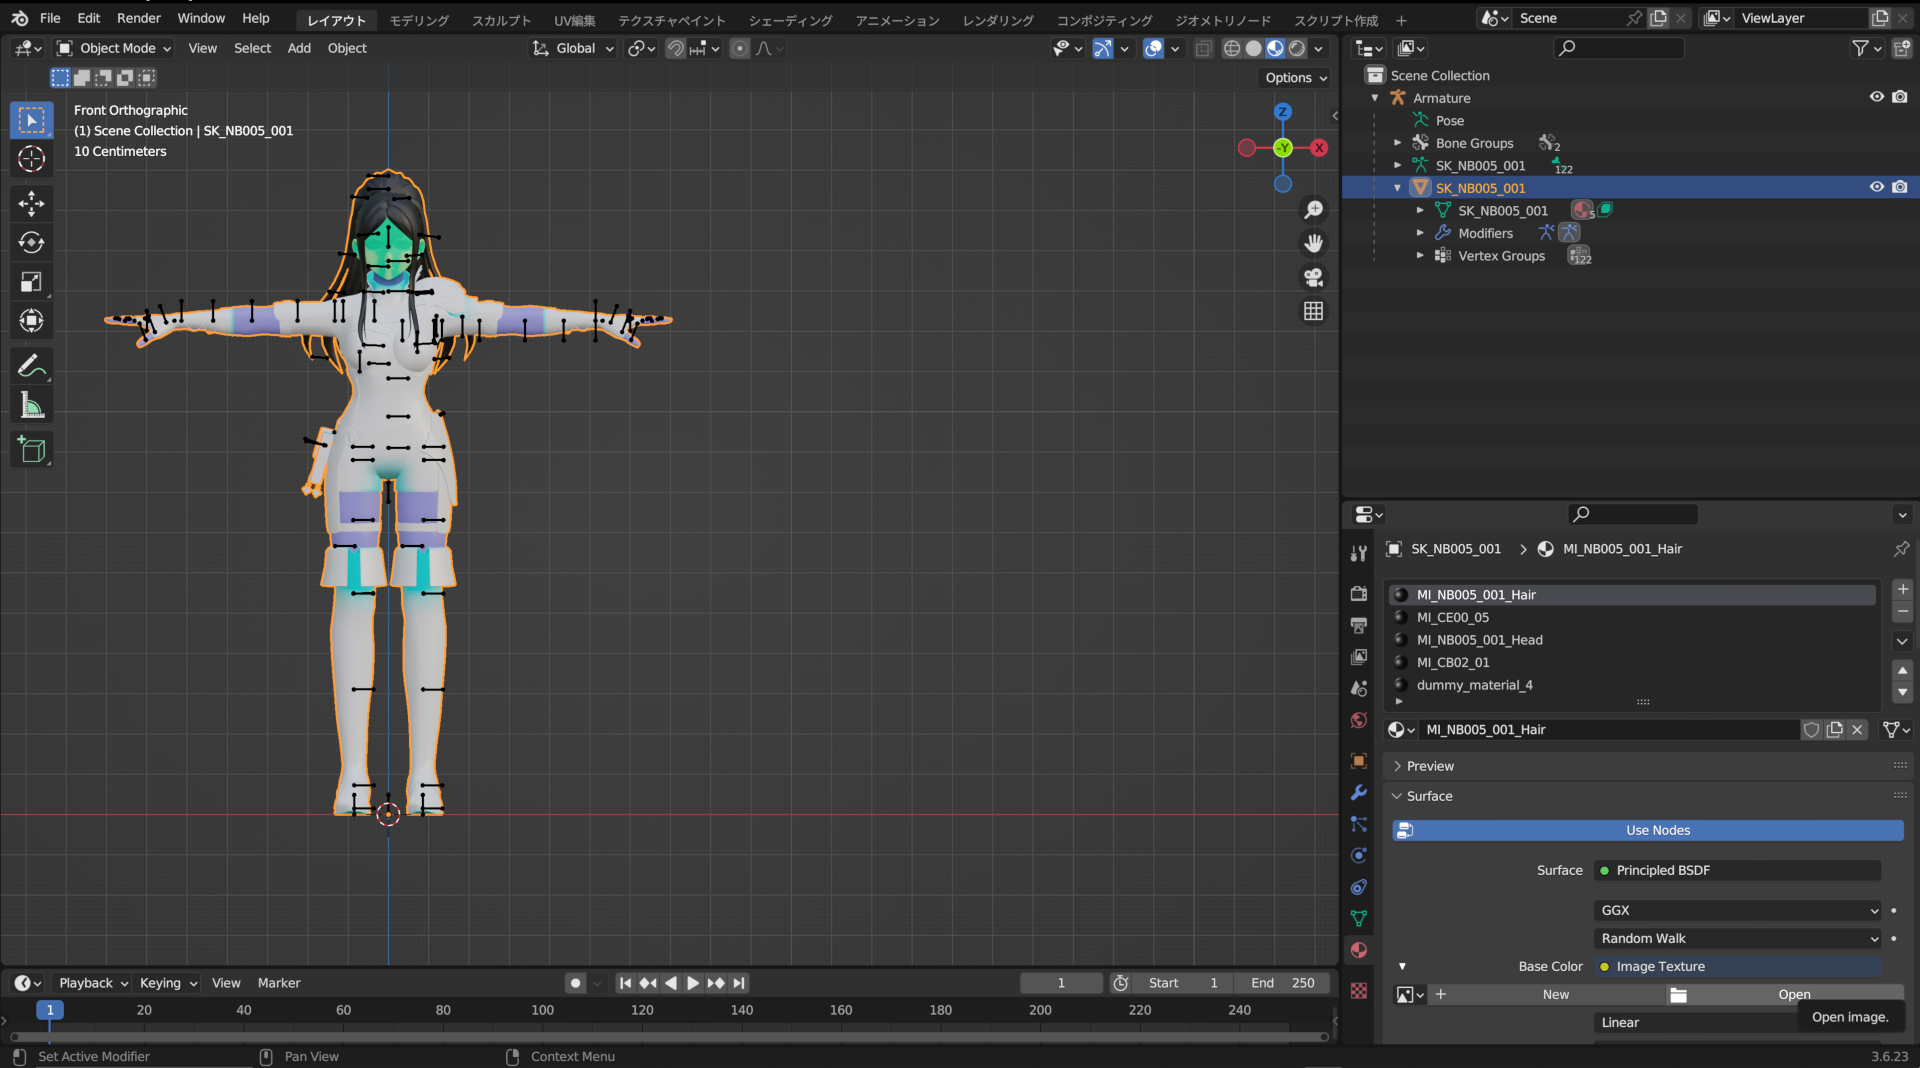Open the Object properties tab
This screenshot has width=1920, height=1068.
[x=1358, y=761]
